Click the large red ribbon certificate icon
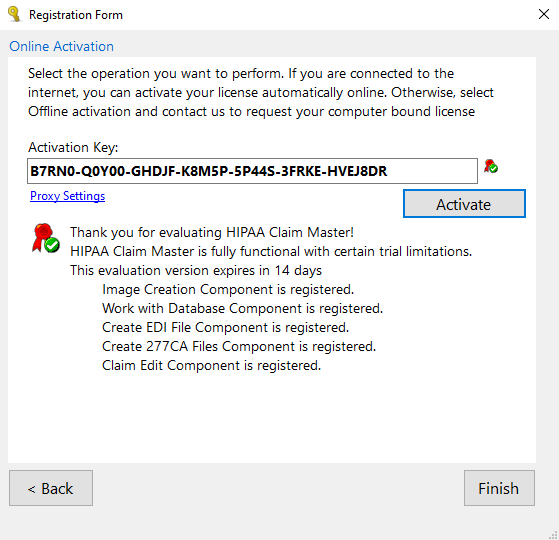Screen dimensions: 559x540 [x=46, y=238]
